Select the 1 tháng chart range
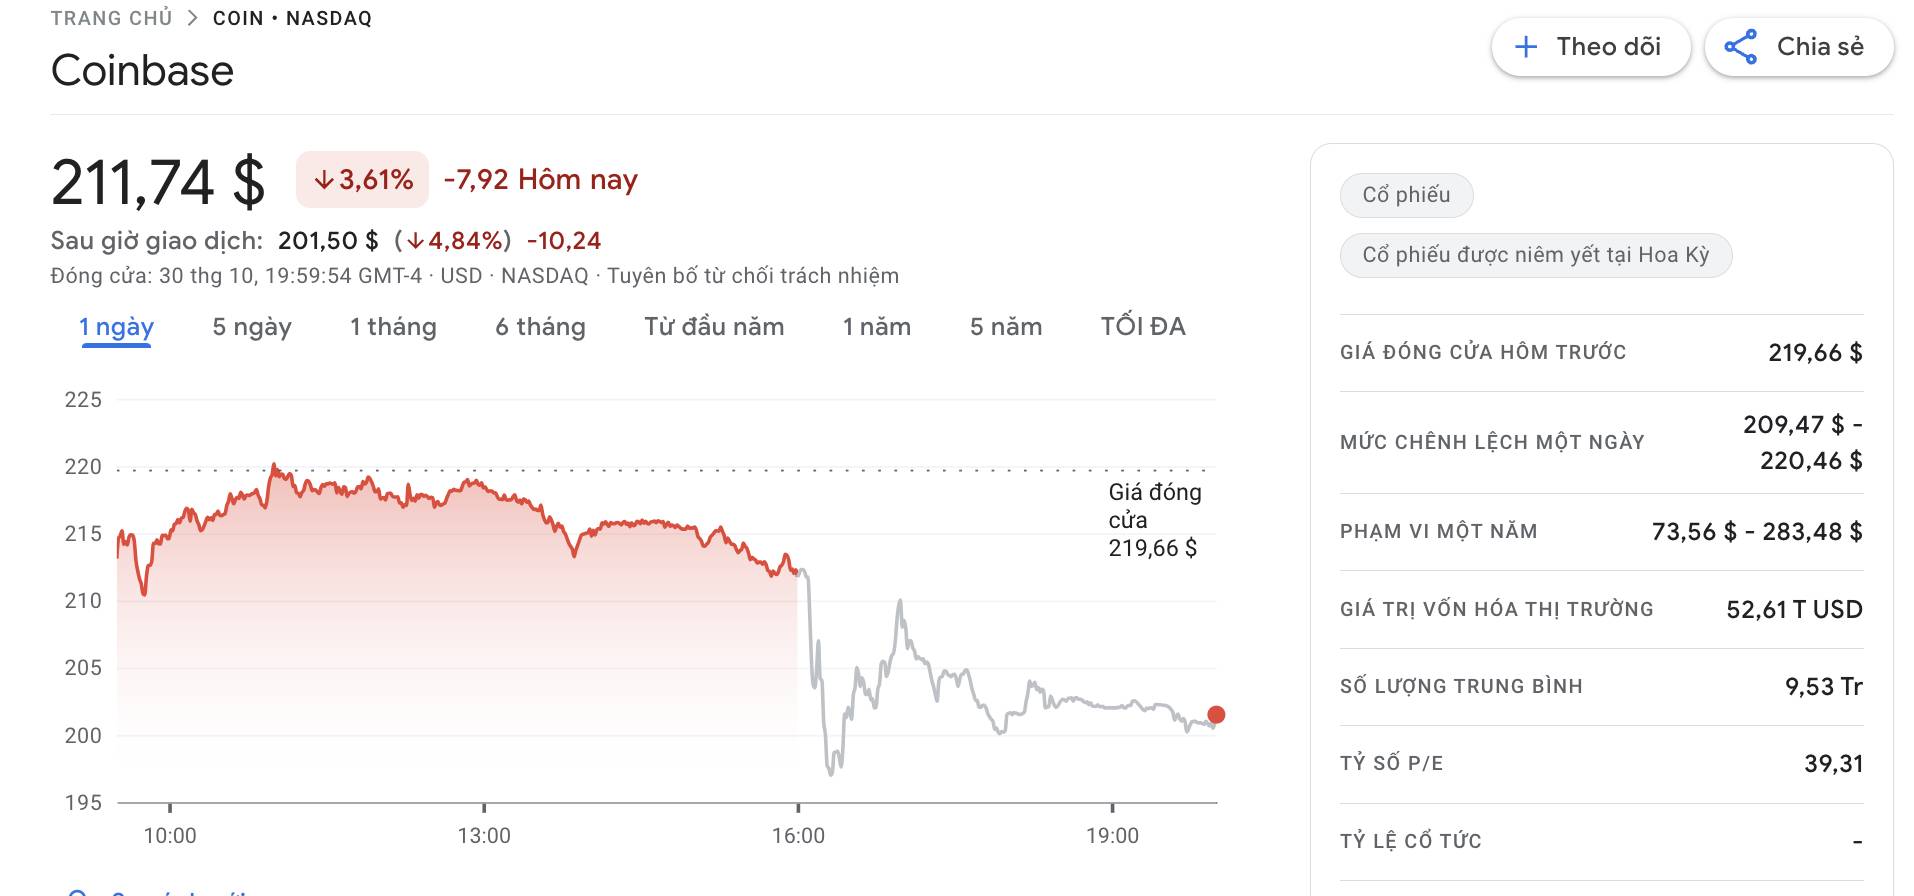Viewport: 1914px width, 896px height. pyautogui.click(x=393, y=327)
